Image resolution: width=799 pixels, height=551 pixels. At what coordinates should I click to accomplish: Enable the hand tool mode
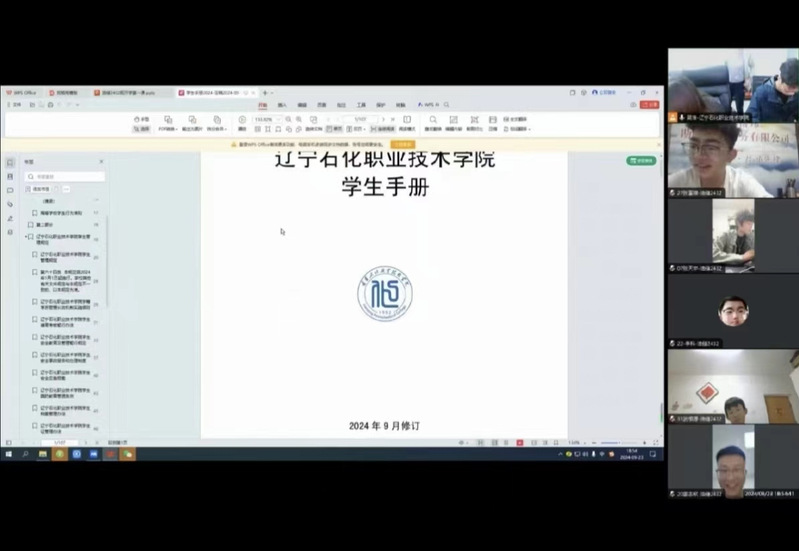[142, 119]
